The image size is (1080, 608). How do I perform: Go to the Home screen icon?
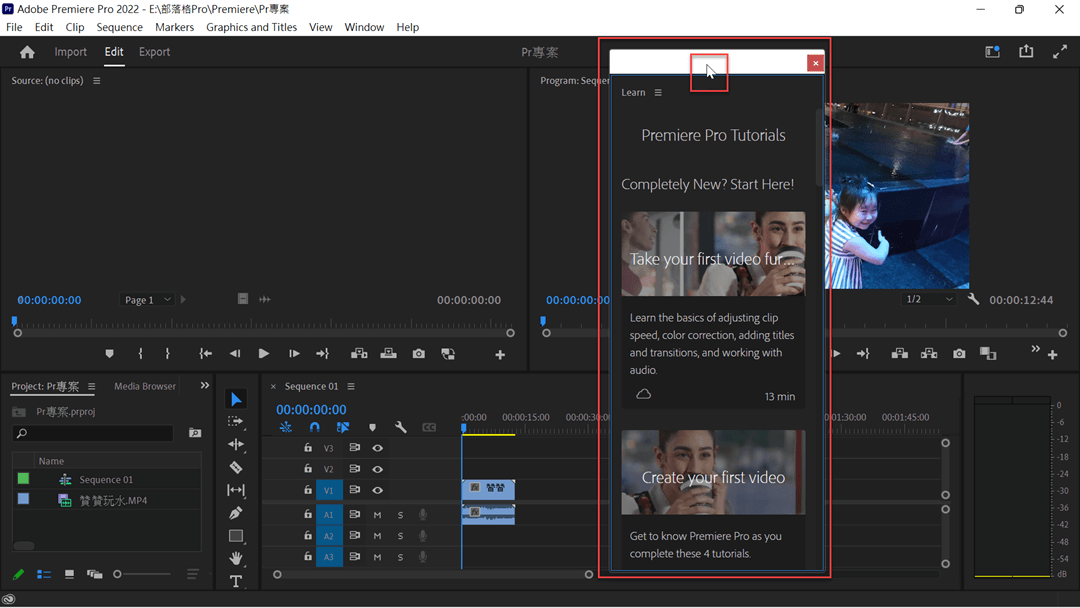click(27, 52)
